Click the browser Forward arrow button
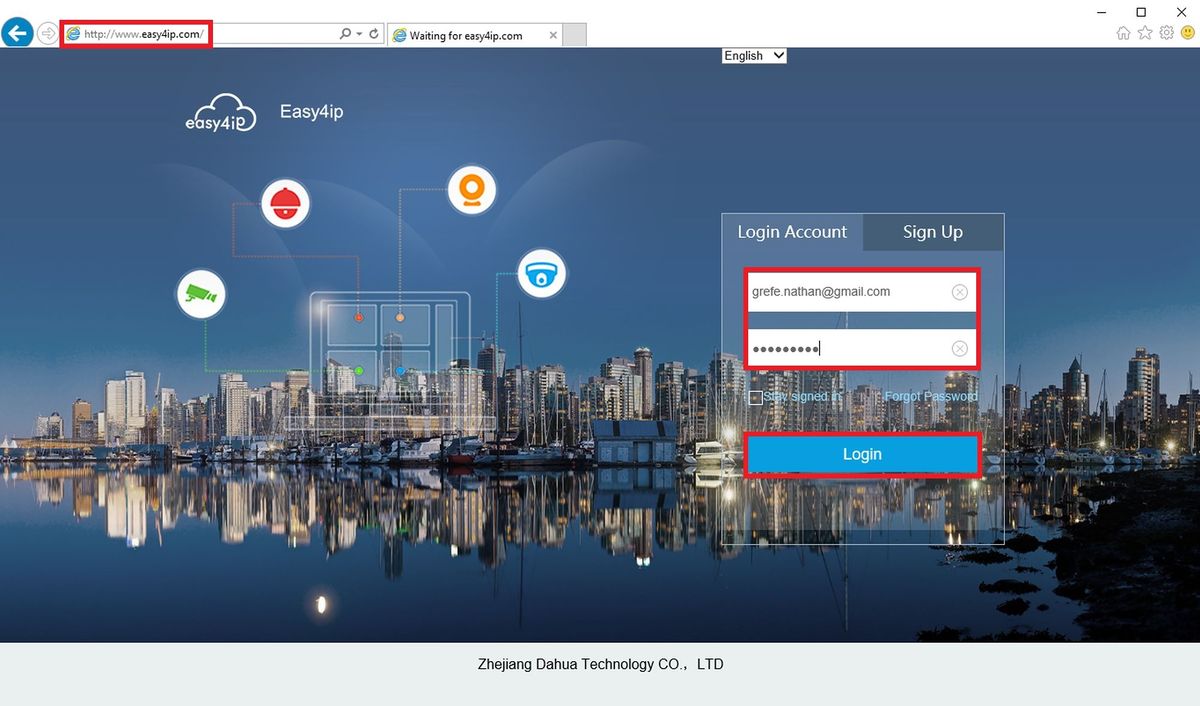1200x706 pixels. (x=47, y=34)
